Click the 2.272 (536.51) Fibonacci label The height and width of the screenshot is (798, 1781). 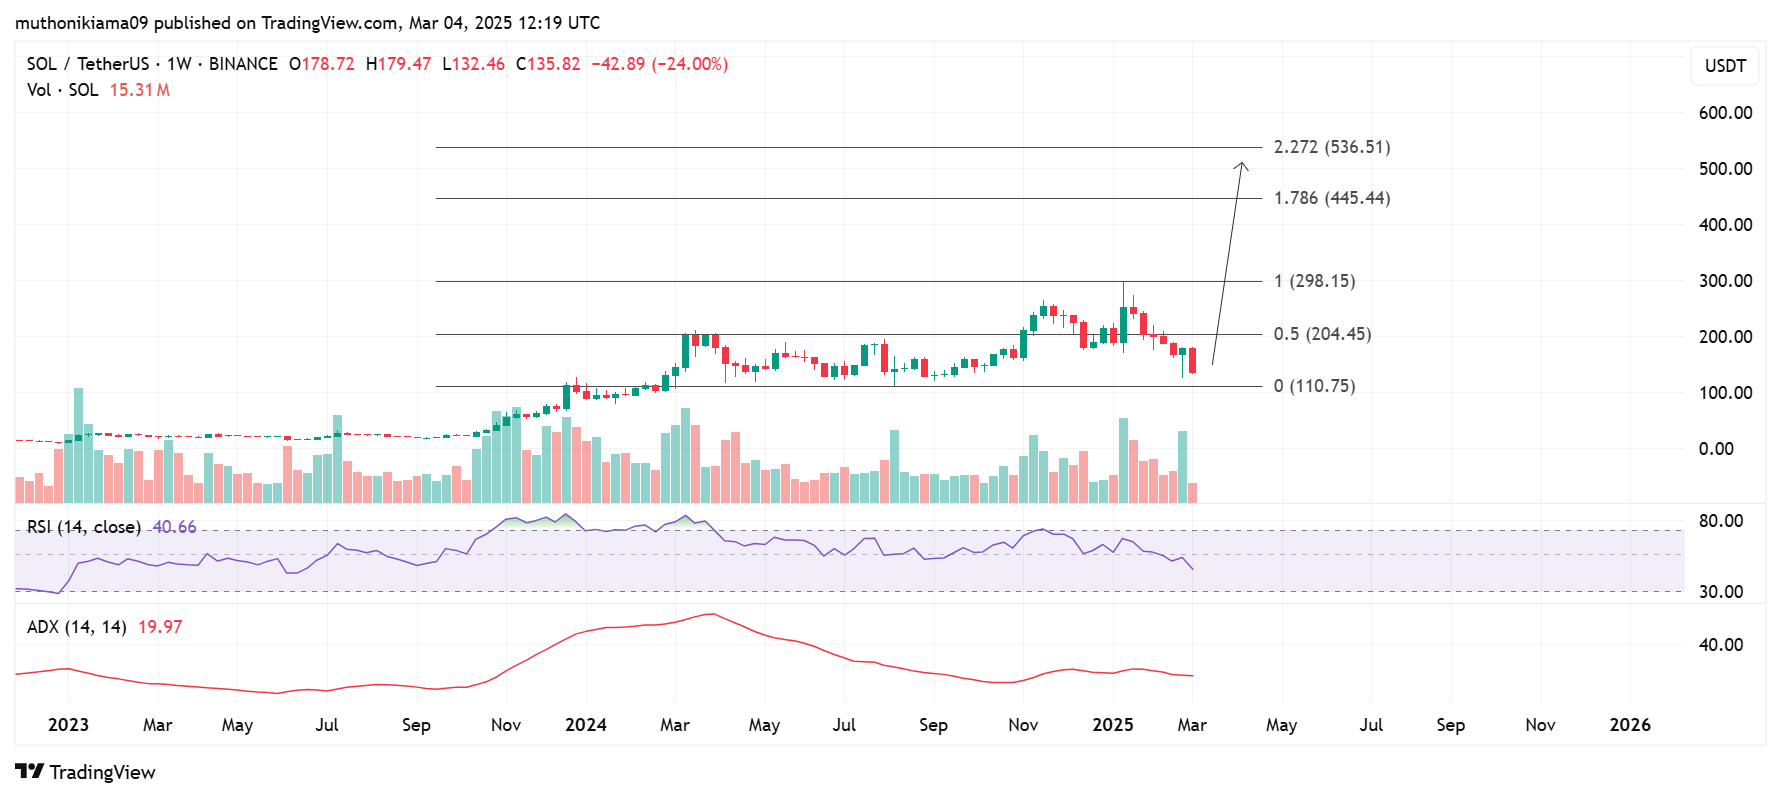1332,147
